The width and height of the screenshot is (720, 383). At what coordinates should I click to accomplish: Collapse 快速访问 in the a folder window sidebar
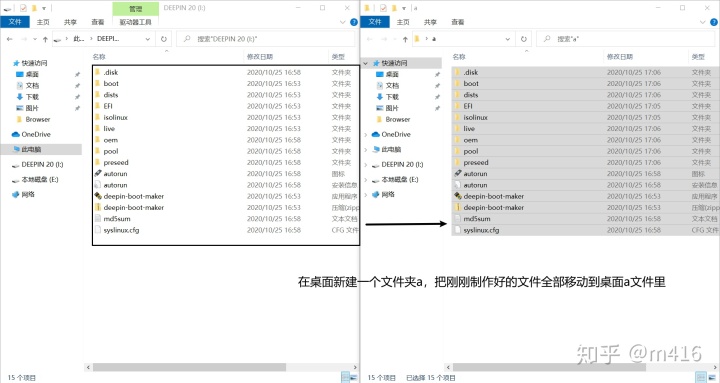366,63
